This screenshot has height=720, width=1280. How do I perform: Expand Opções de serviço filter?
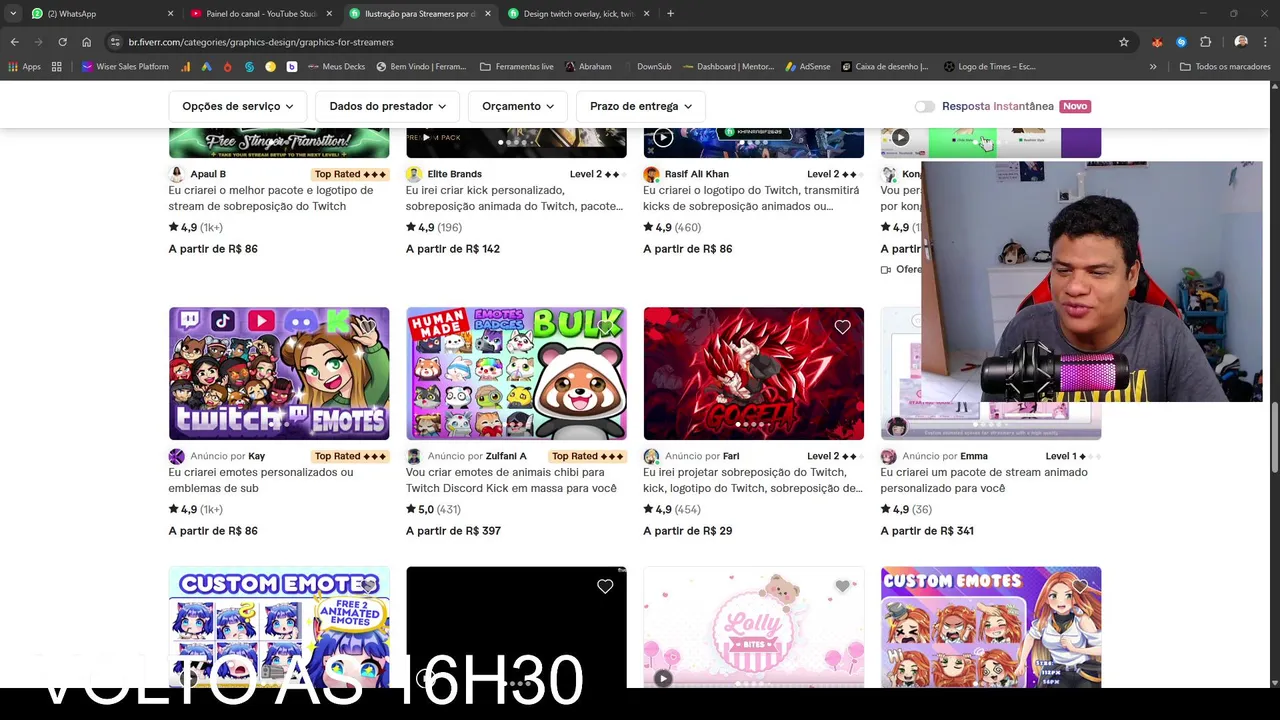pyautogui.click(x=238, y=106)
